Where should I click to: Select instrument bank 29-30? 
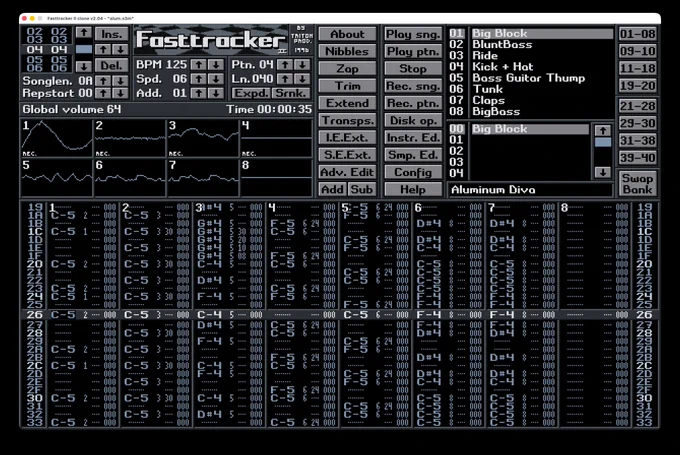coord(637,123)
